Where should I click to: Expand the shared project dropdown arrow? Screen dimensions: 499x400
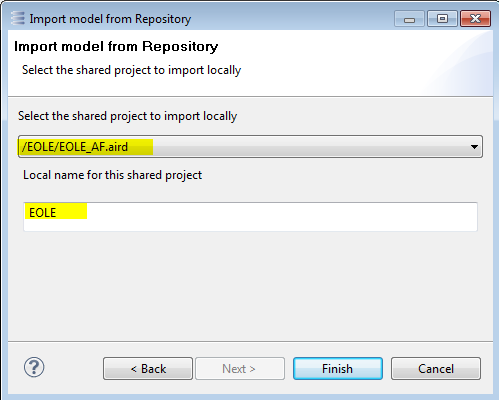(x=474, y=147)
